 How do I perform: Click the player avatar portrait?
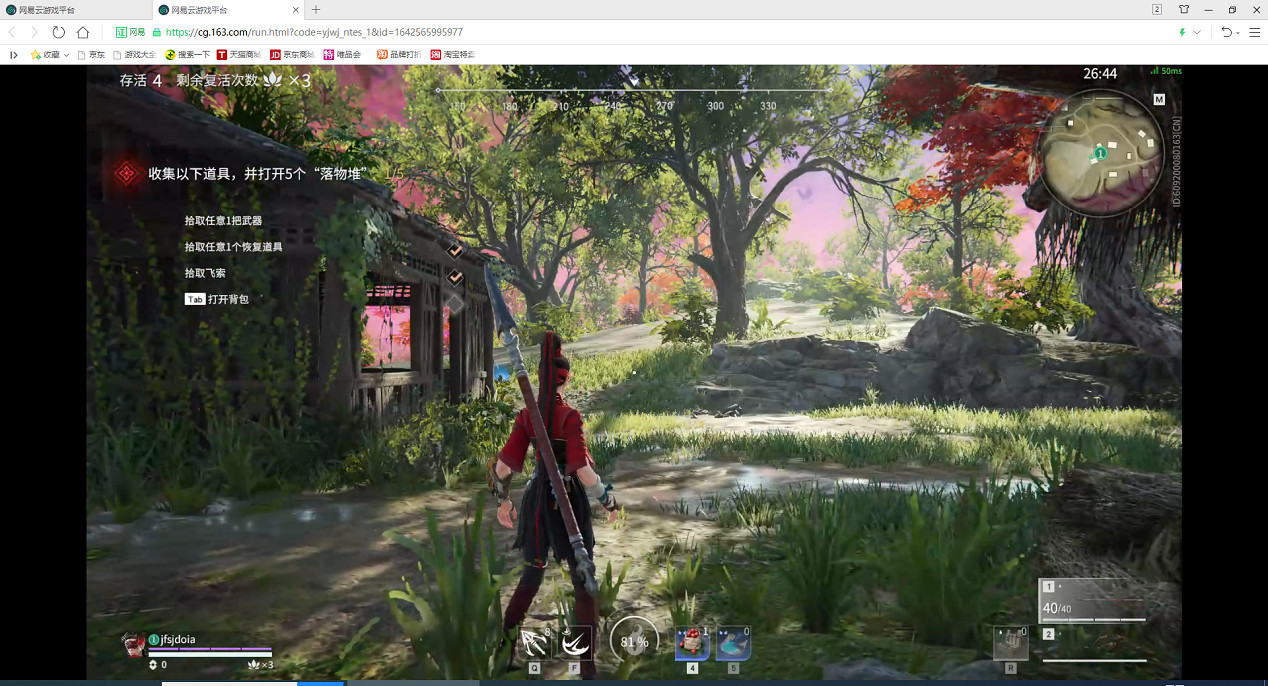point(133,643)
